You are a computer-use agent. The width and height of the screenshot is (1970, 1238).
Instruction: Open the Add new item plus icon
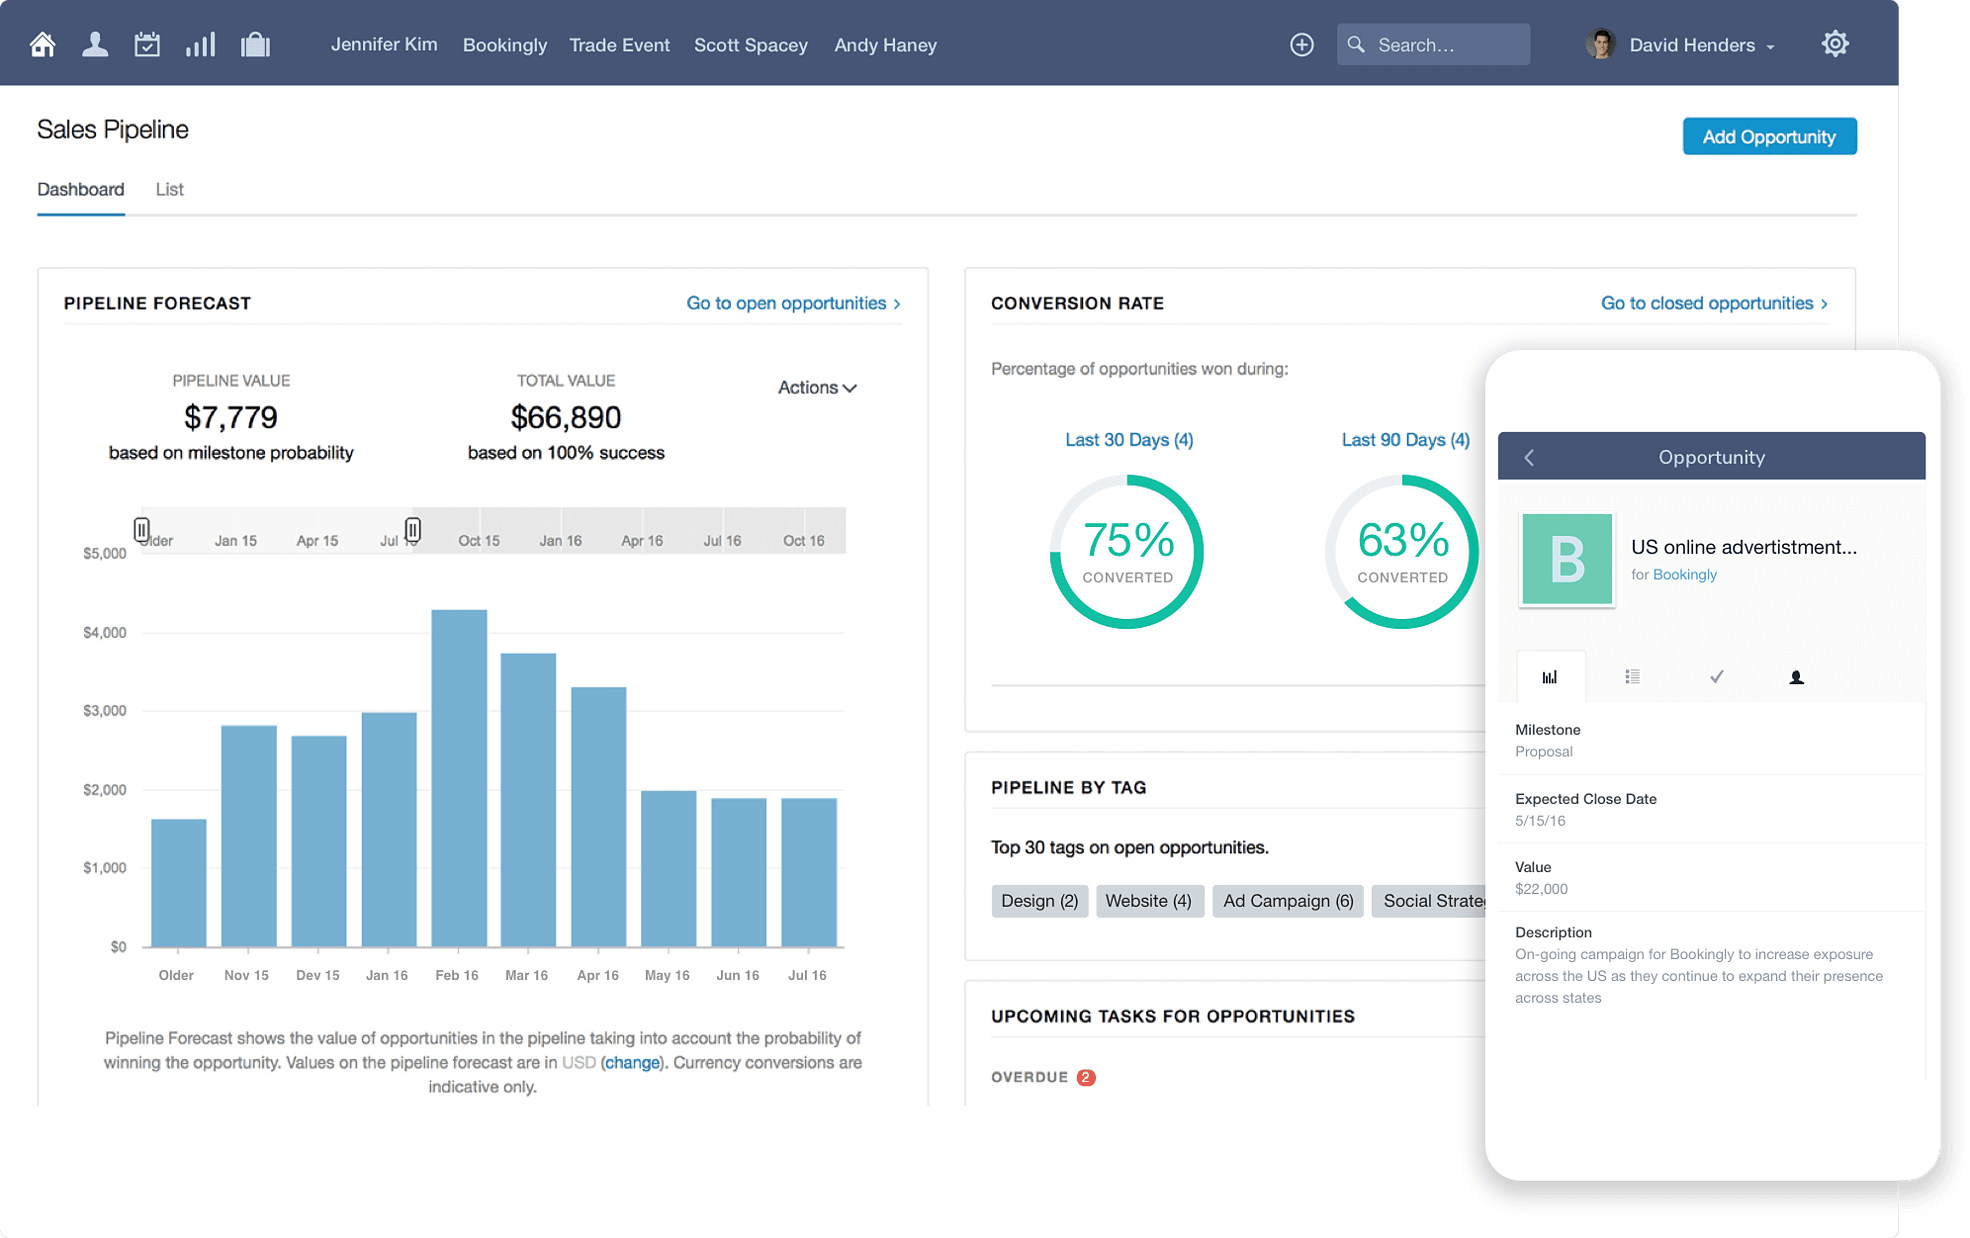[x=1301, y=44]
